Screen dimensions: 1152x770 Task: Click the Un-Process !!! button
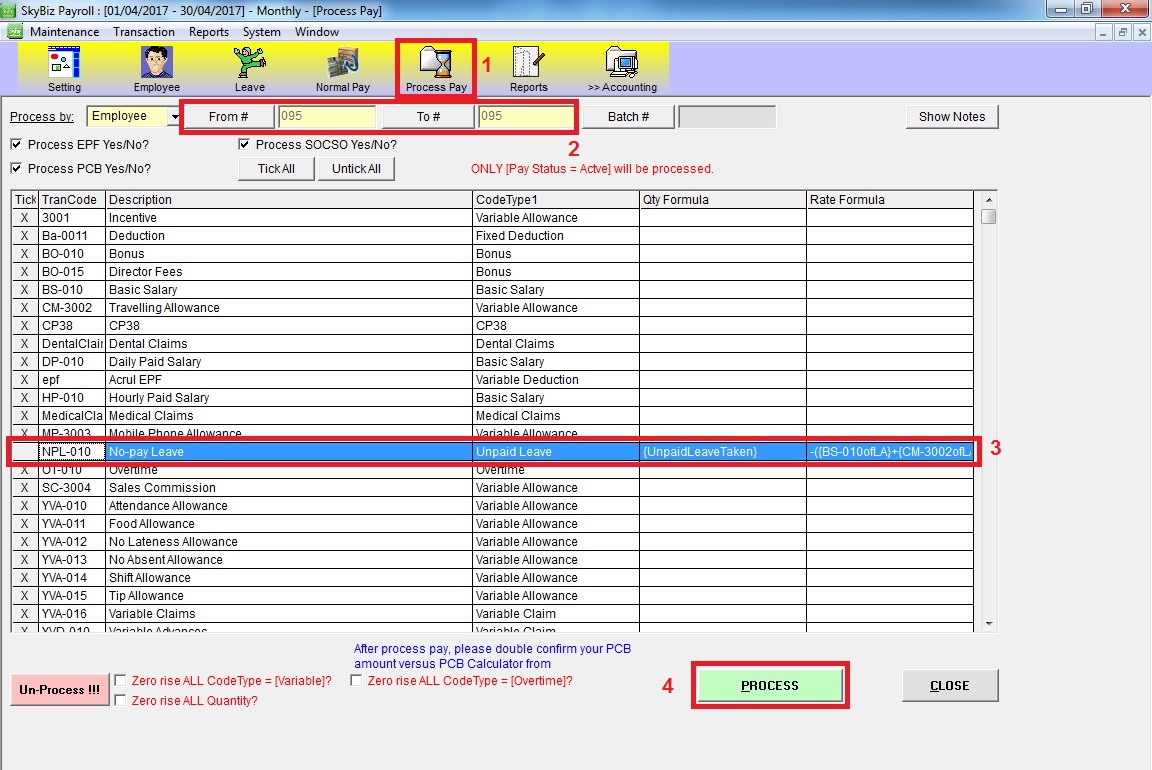click(59, 690)
